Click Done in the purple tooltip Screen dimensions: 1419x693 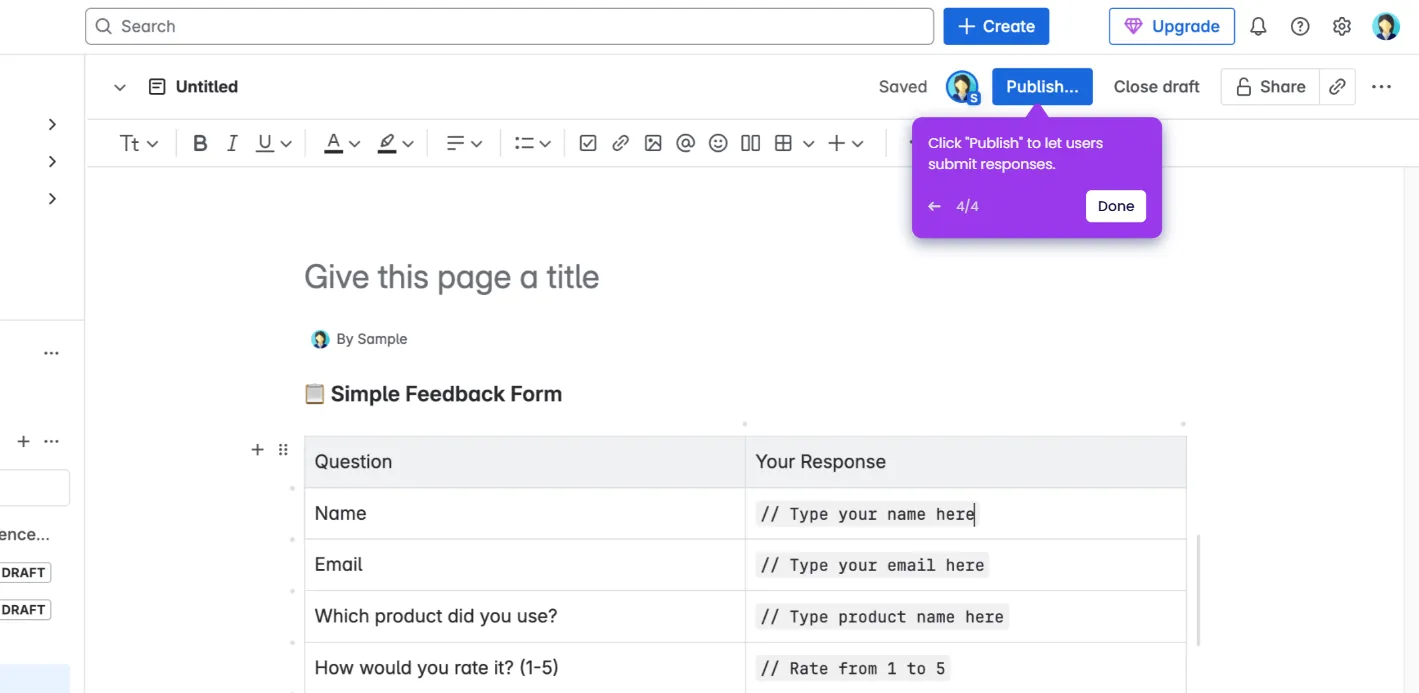[1116, 206]
